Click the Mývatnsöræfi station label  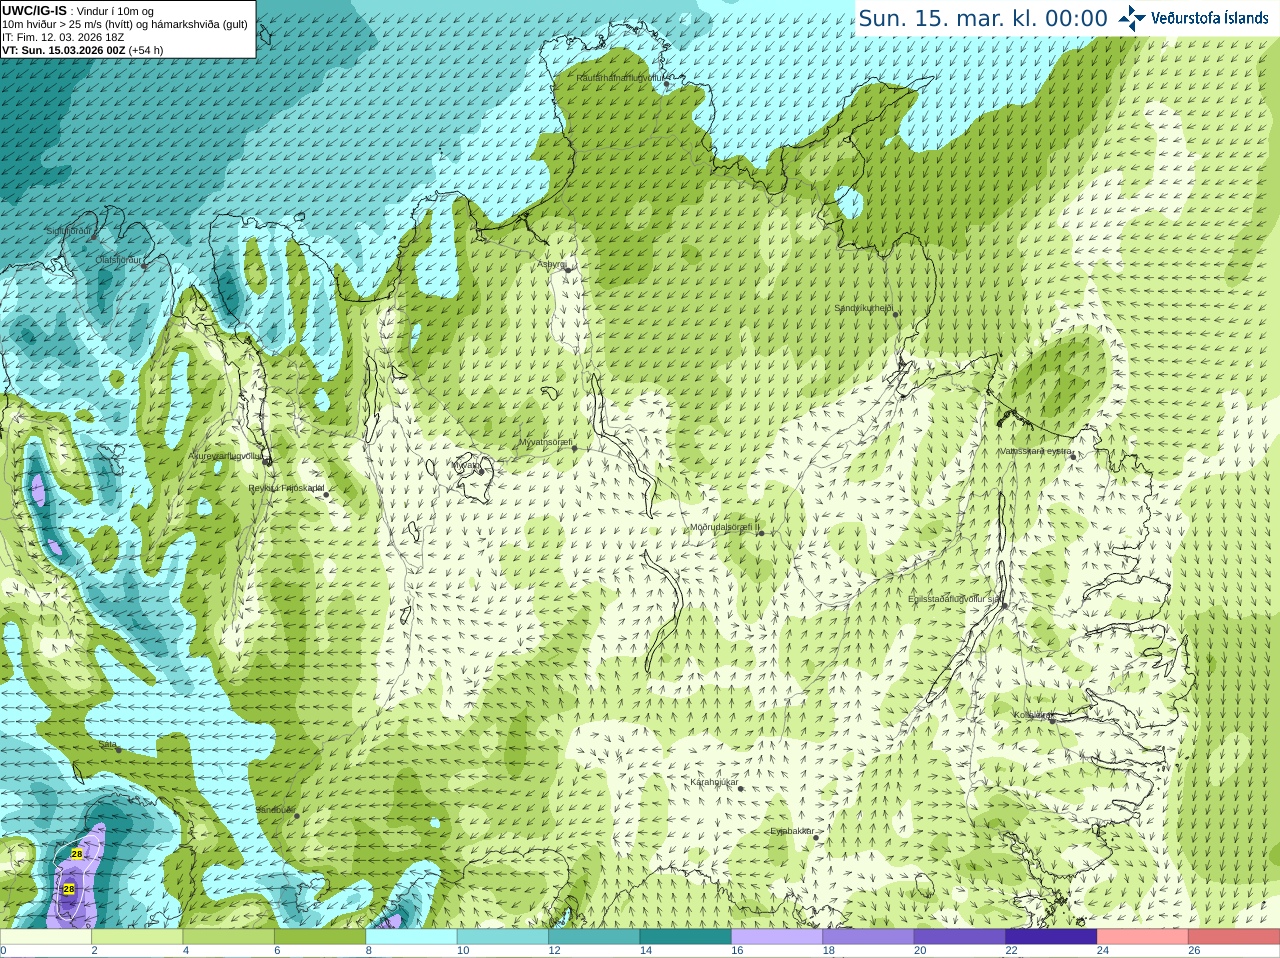pos(545,442)
